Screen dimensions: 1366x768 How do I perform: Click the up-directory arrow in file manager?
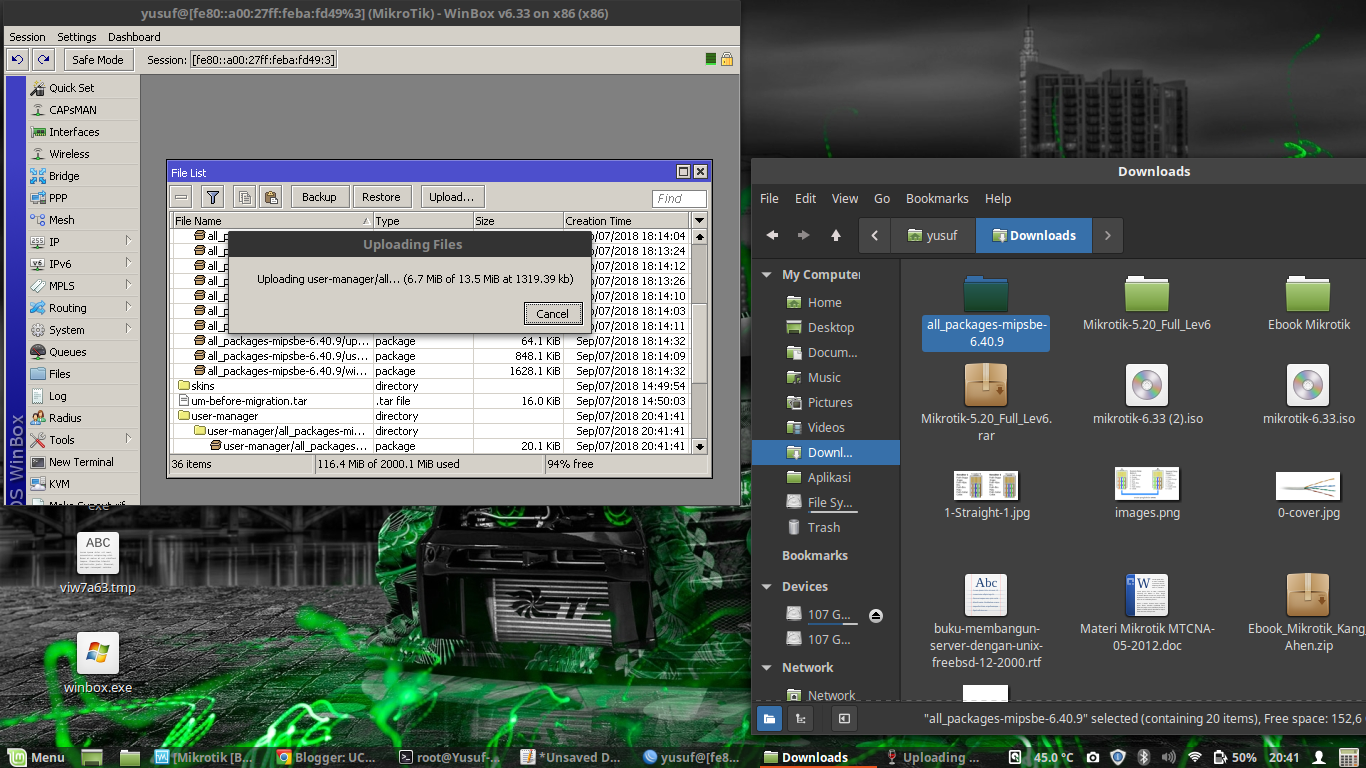pos(836,235)
